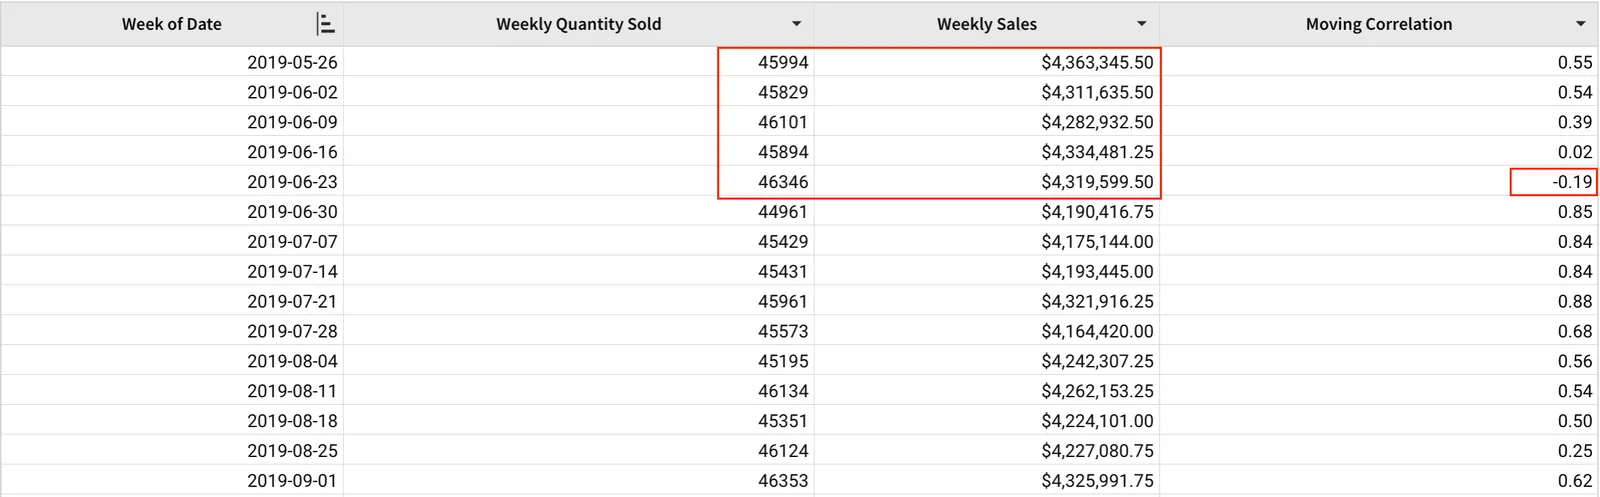Click sales cell $4,227,080.75

(x=987, y=451)
